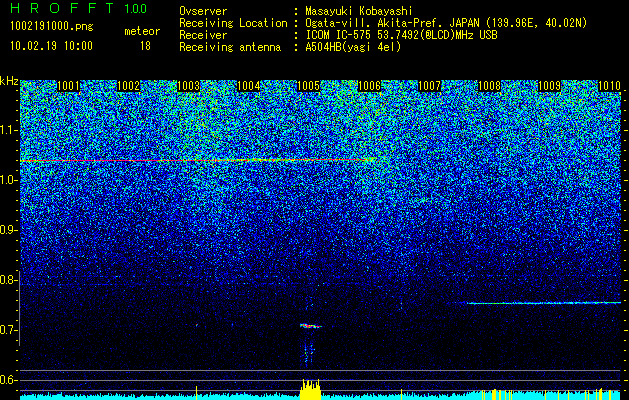This screenshot has width=629, height=400.
Task: Select the observer name Masayuki Kobayashi
Action: [x=358, y=11]
